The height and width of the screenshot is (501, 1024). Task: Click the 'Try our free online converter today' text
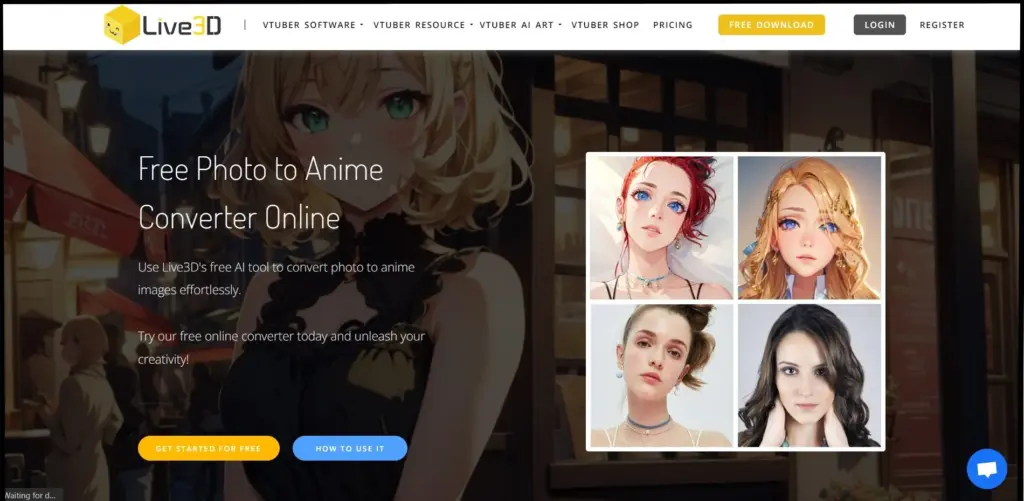point(281,347)
